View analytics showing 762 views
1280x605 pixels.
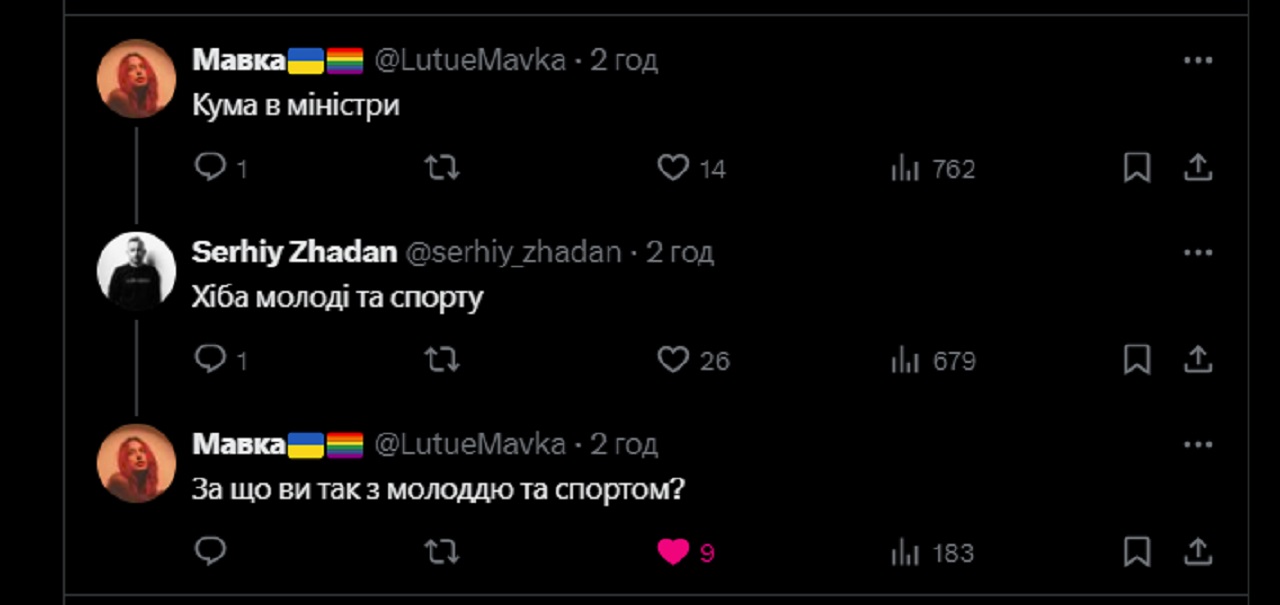[905, 169]
